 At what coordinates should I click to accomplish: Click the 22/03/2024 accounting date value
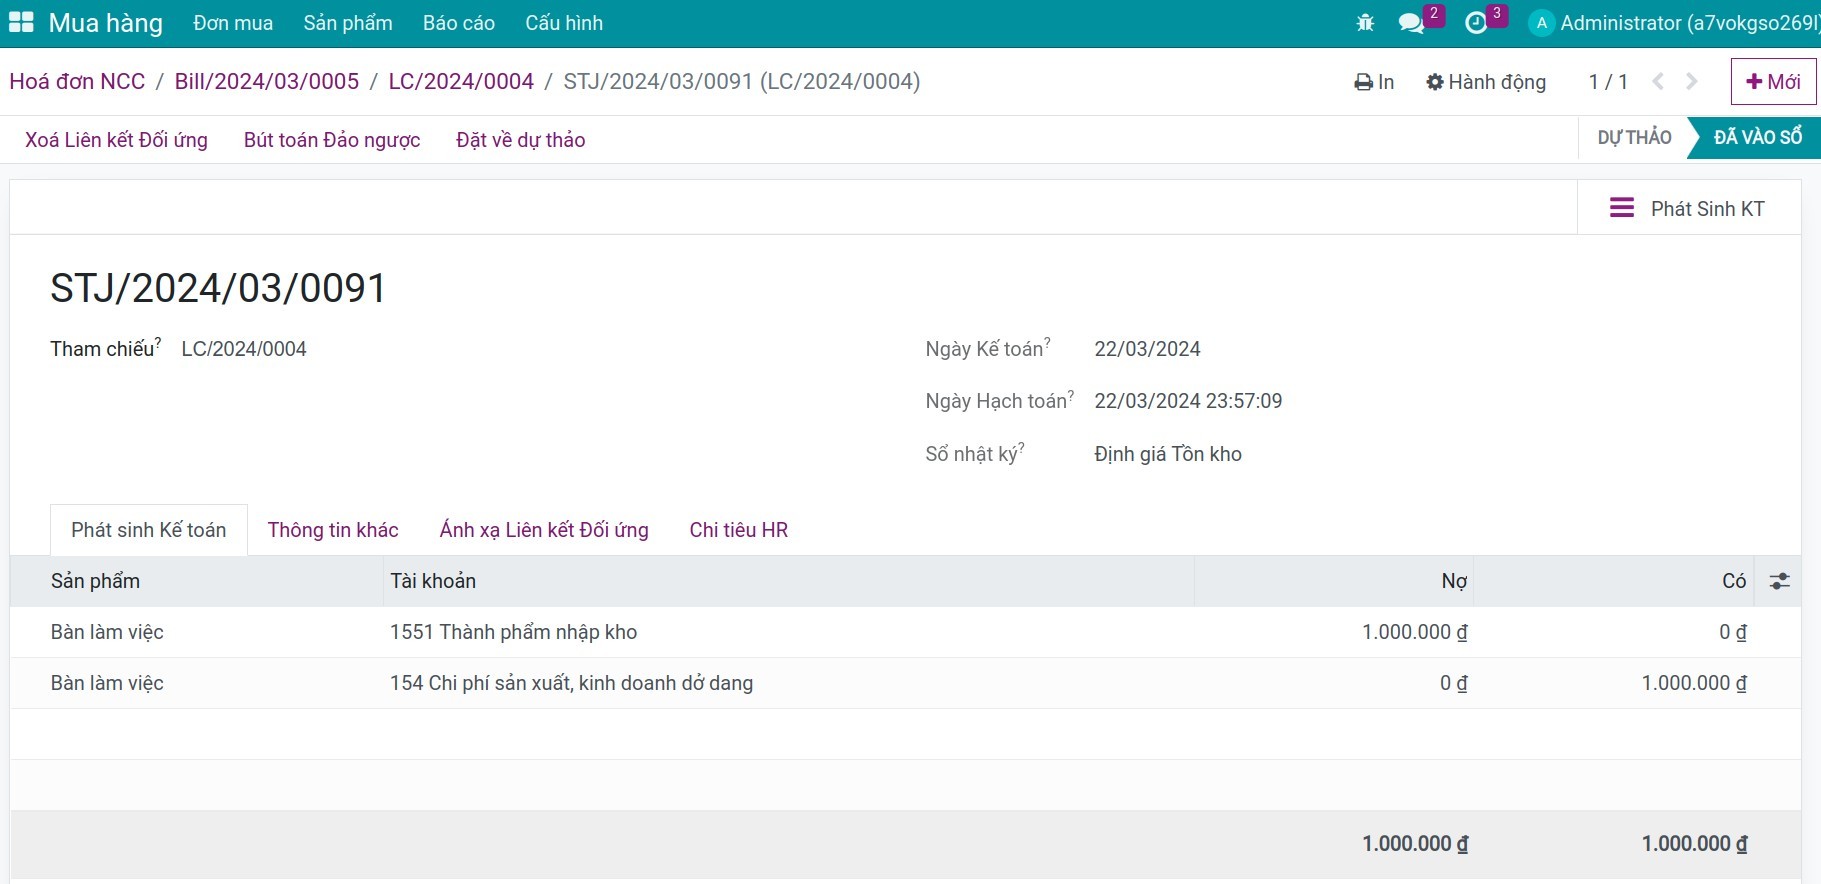(x=1147, y=349)
